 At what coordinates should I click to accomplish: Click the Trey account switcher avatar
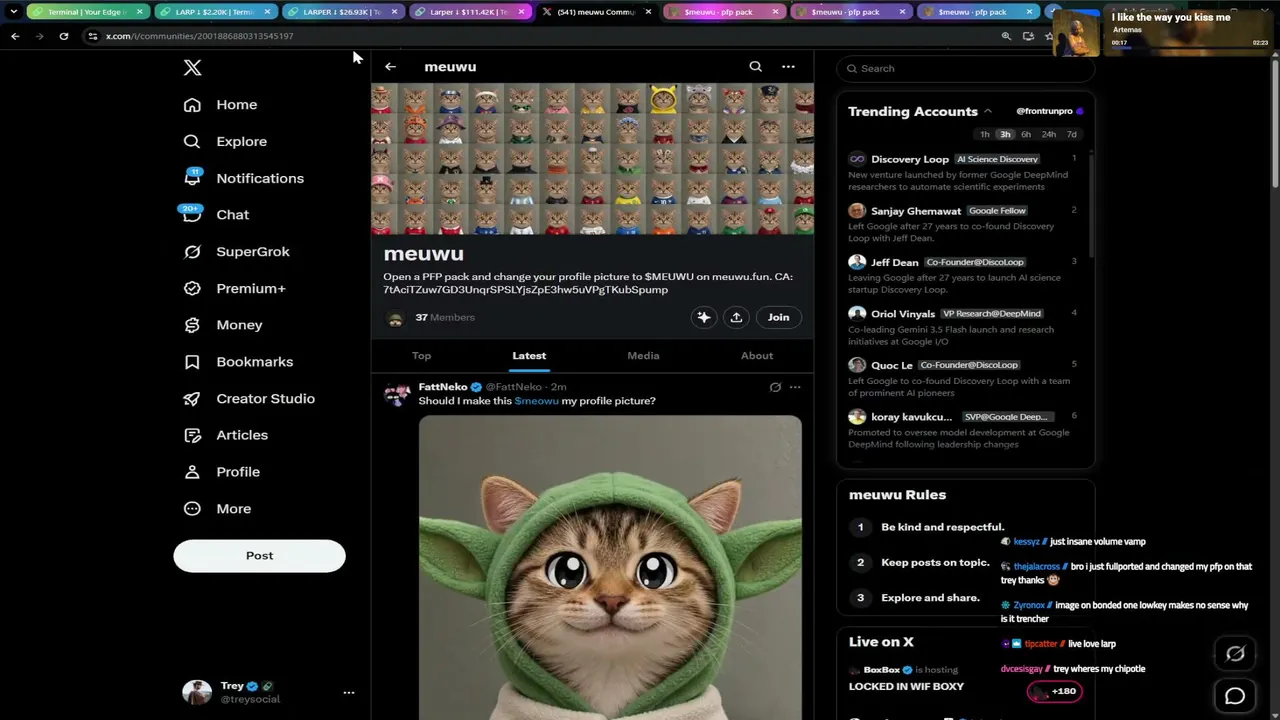tap(197, 692)
